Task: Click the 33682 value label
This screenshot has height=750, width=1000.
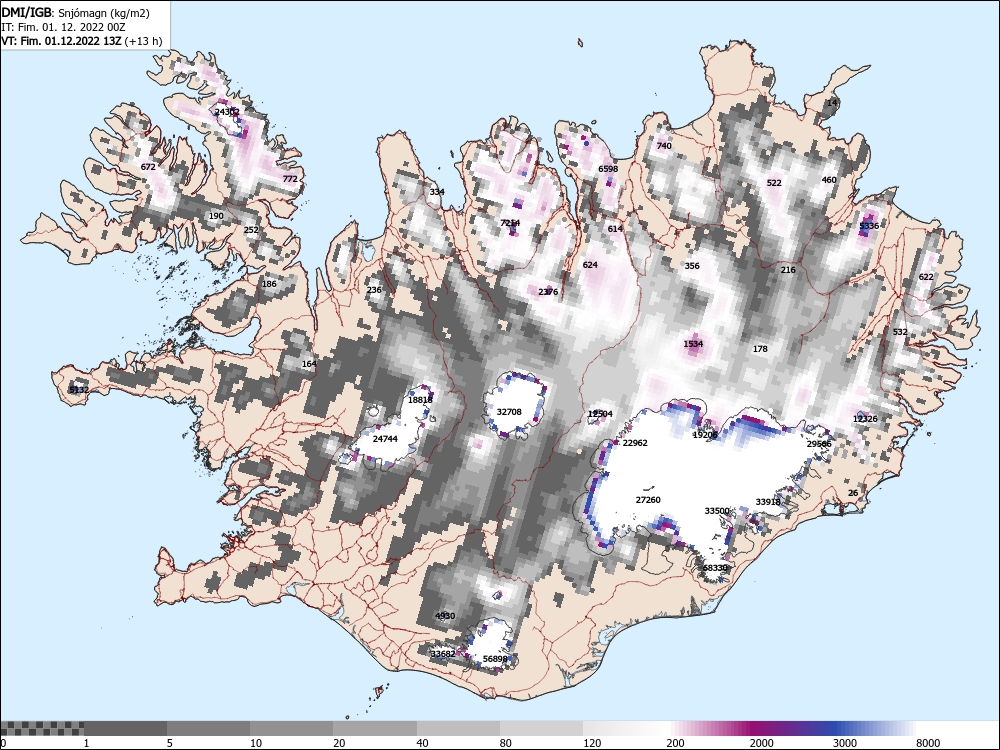Action: [443, 653]
